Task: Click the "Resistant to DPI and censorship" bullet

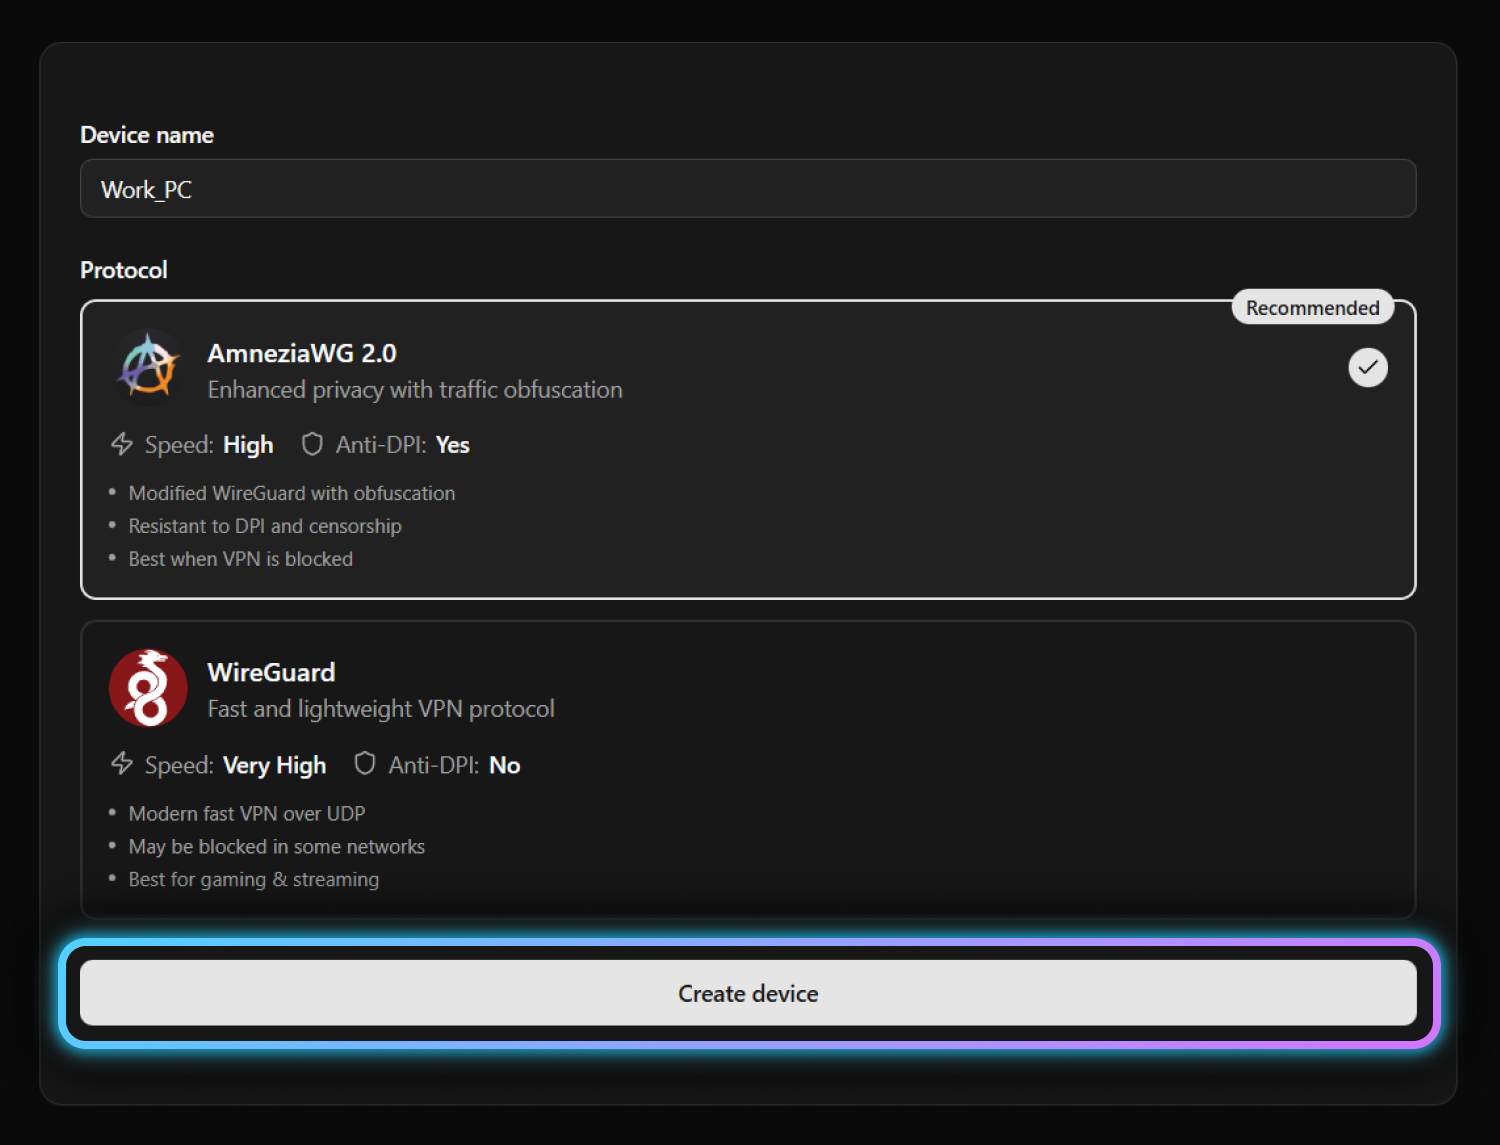Action: click(x=265, y=526)
